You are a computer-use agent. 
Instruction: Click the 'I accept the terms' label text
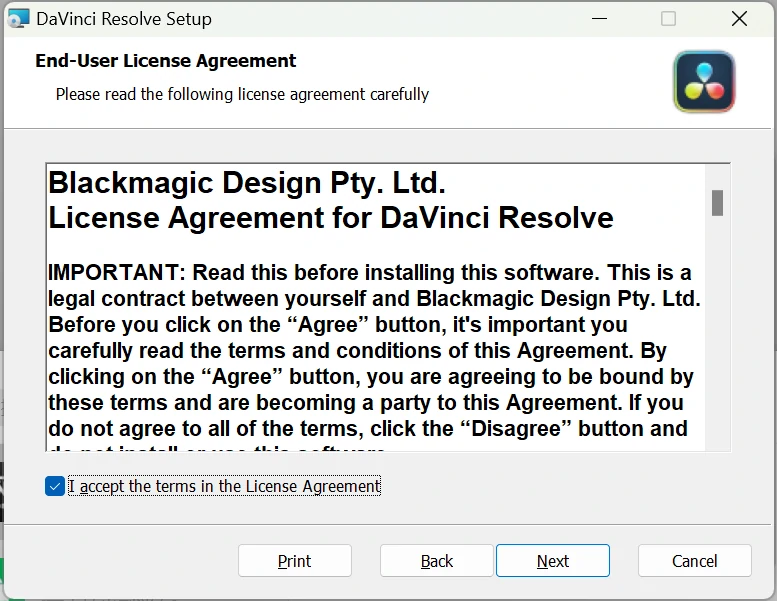point(224,486)
